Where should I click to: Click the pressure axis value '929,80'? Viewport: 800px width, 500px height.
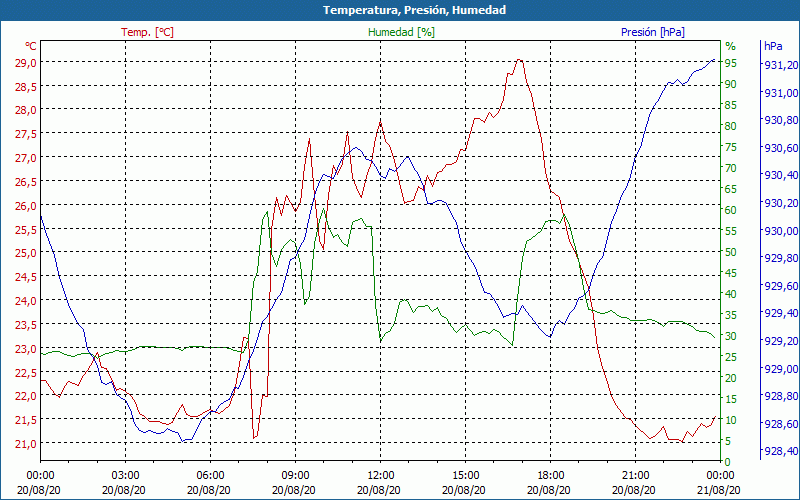pyautogui.click(x=781, y=258)
